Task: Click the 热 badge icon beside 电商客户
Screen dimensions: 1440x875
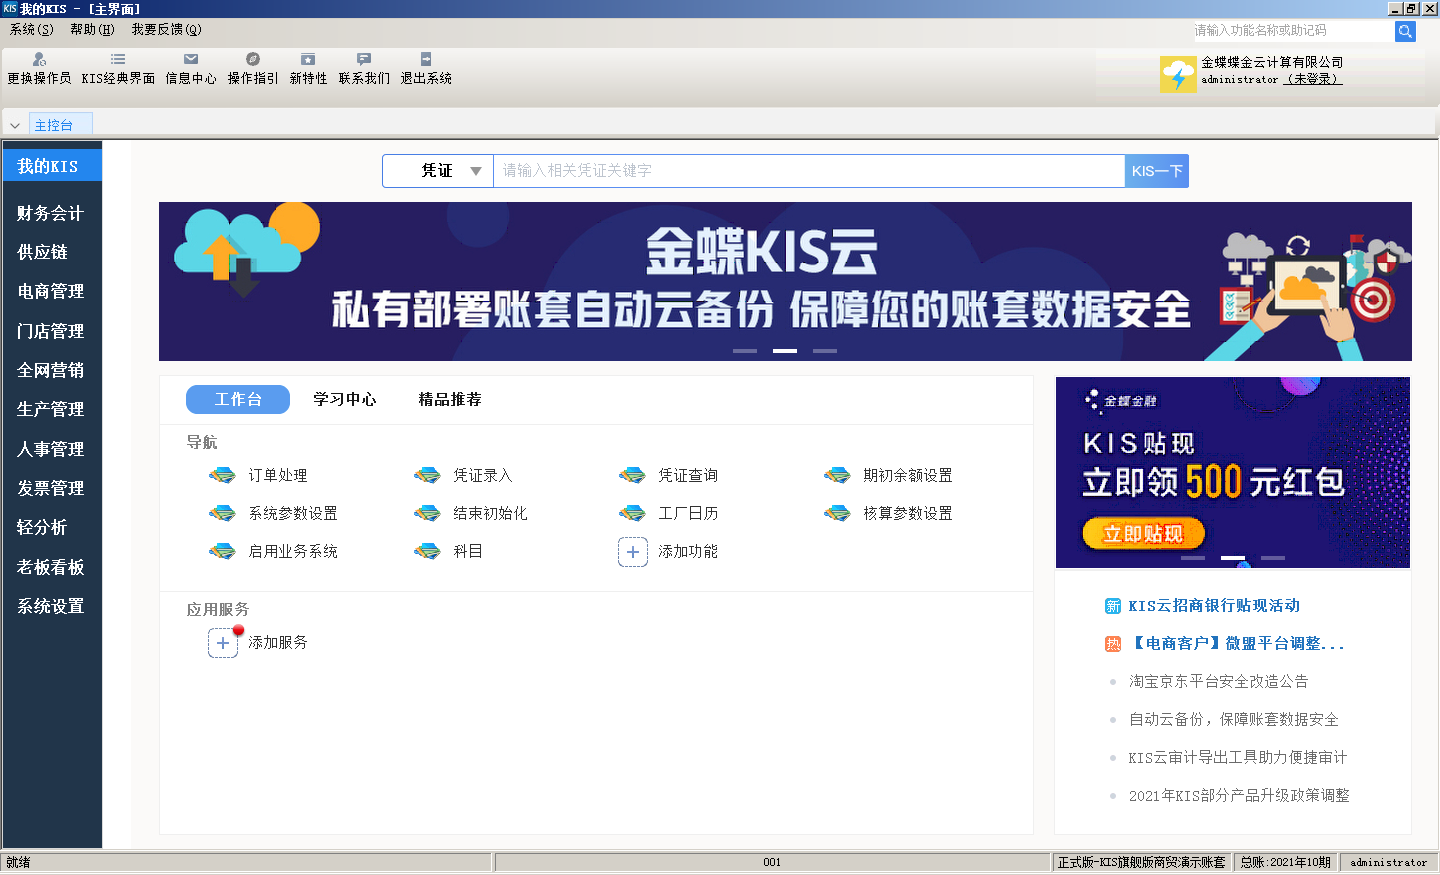Action: point(1113,644)
